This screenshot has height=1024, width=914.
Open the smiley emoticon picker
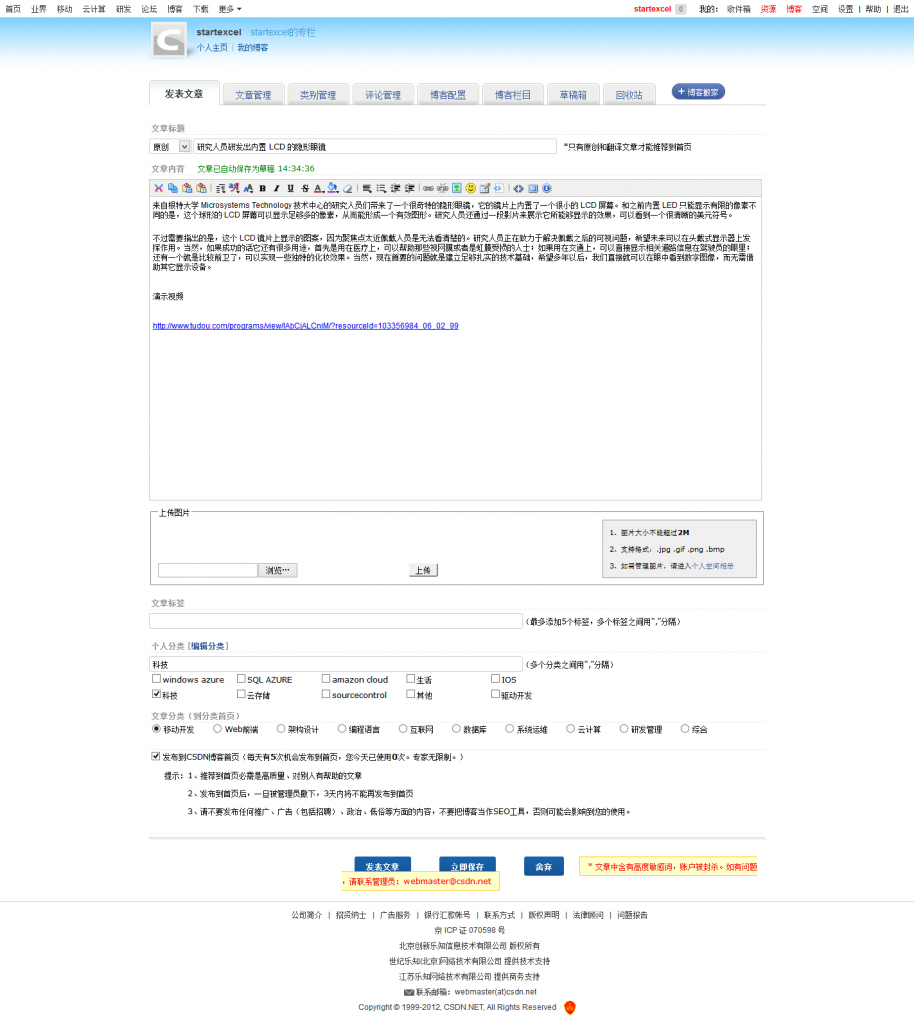471,188
